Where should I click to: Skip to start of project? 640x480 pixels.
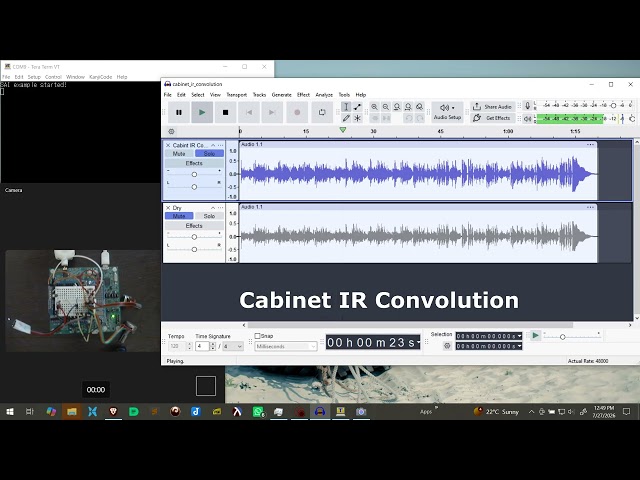249,112
